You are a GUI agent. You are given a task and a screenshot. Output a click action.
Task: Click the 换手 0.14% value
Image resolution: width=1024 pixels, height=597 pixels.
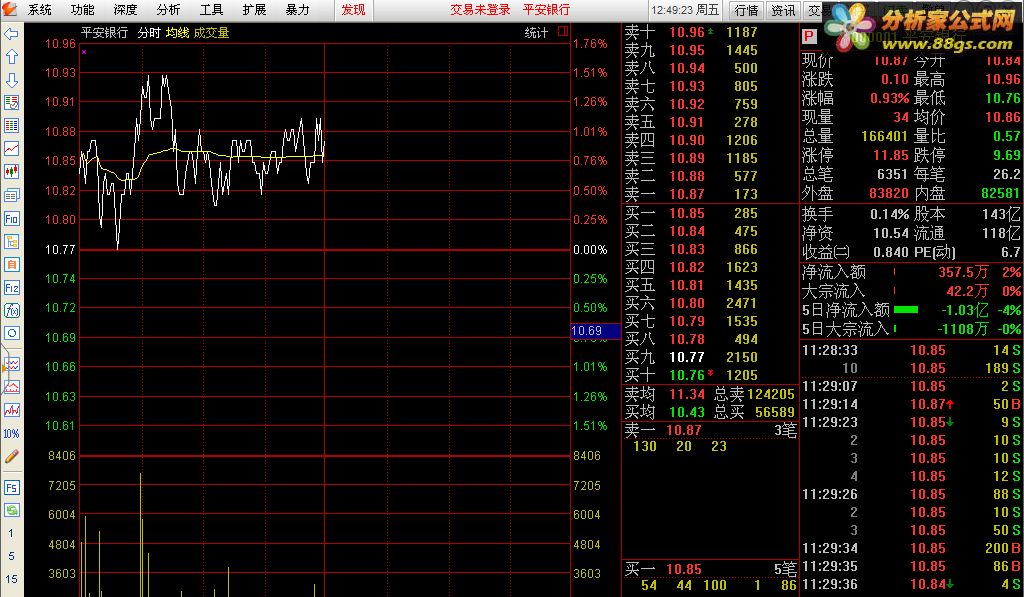pyautogui.click(x=889, y=214)
